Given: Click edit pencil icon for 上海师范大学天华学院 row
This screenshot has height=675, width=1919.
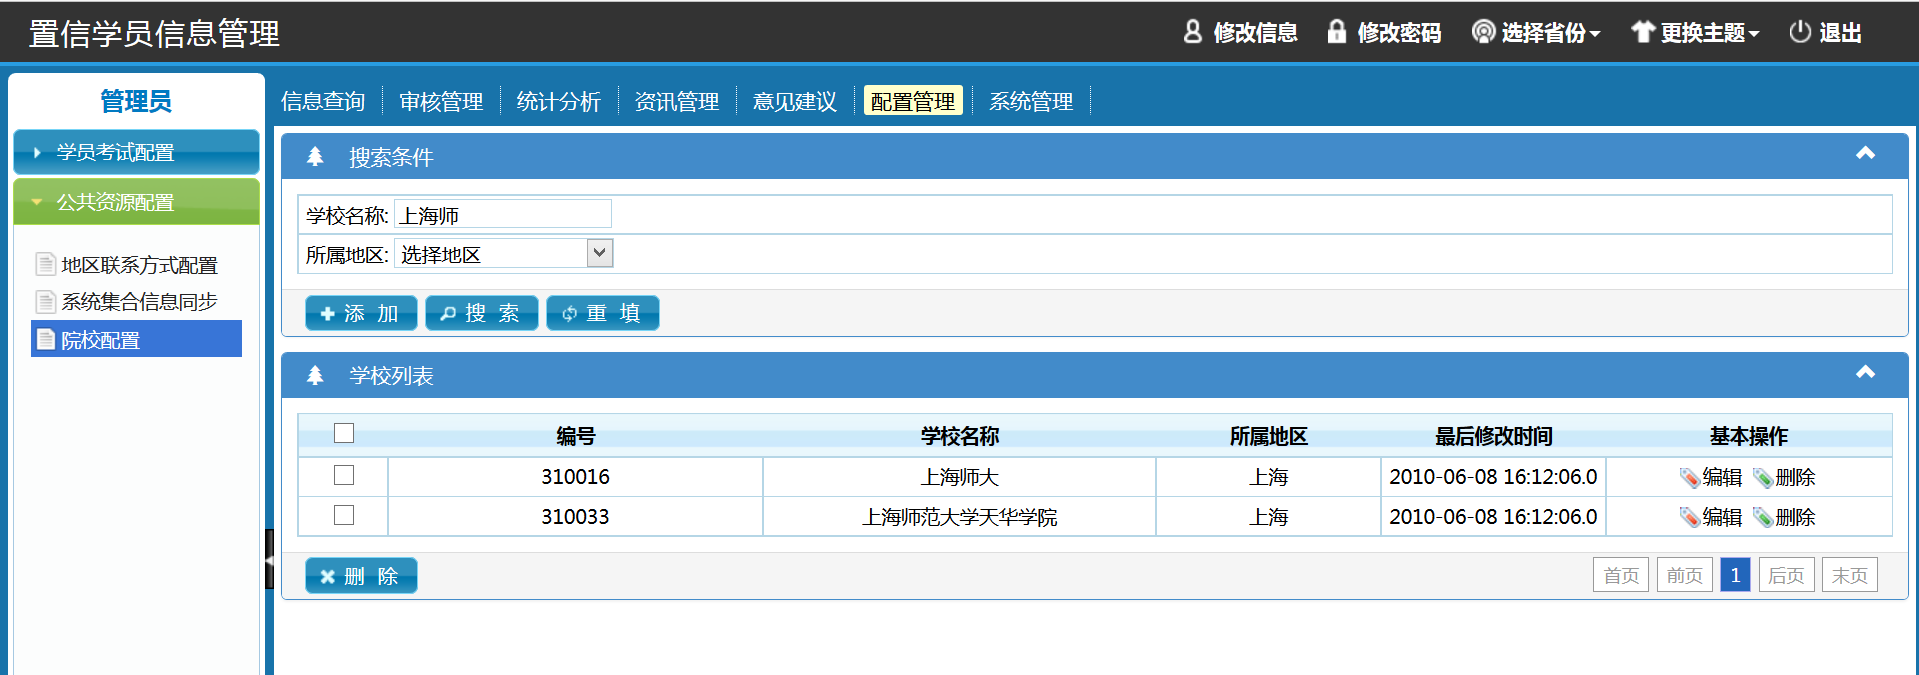Looking at the screenshot, I should coord(1689,517).
